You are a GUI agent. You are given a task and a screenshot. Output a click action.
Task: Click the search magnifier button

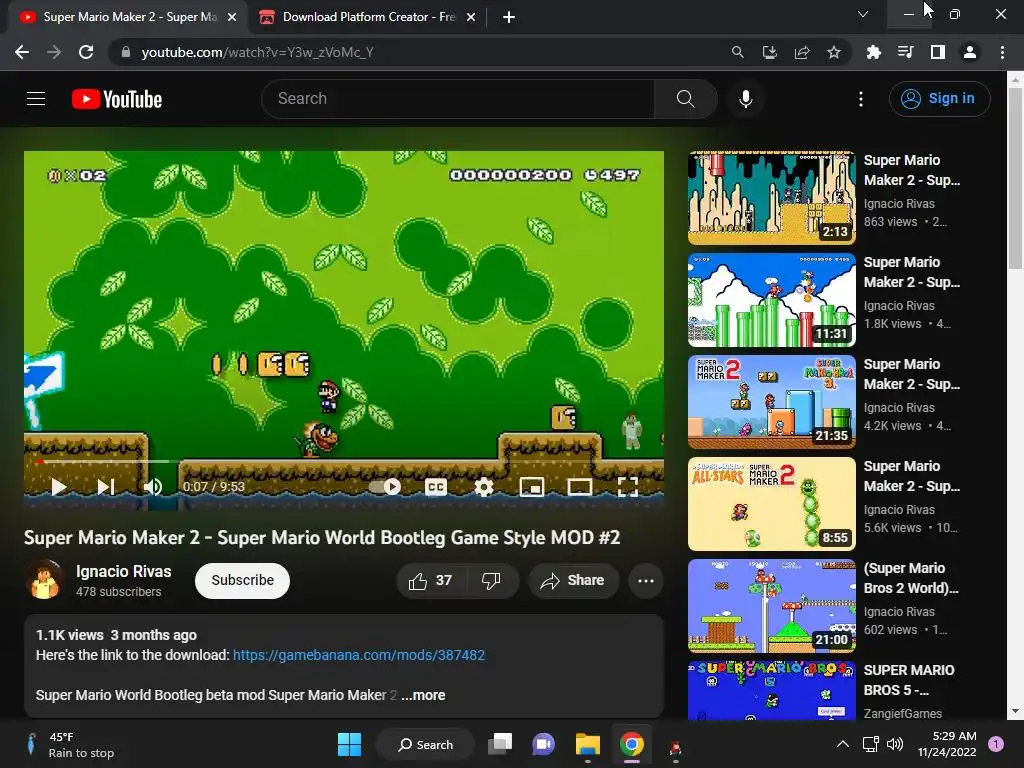coord(685,99)
